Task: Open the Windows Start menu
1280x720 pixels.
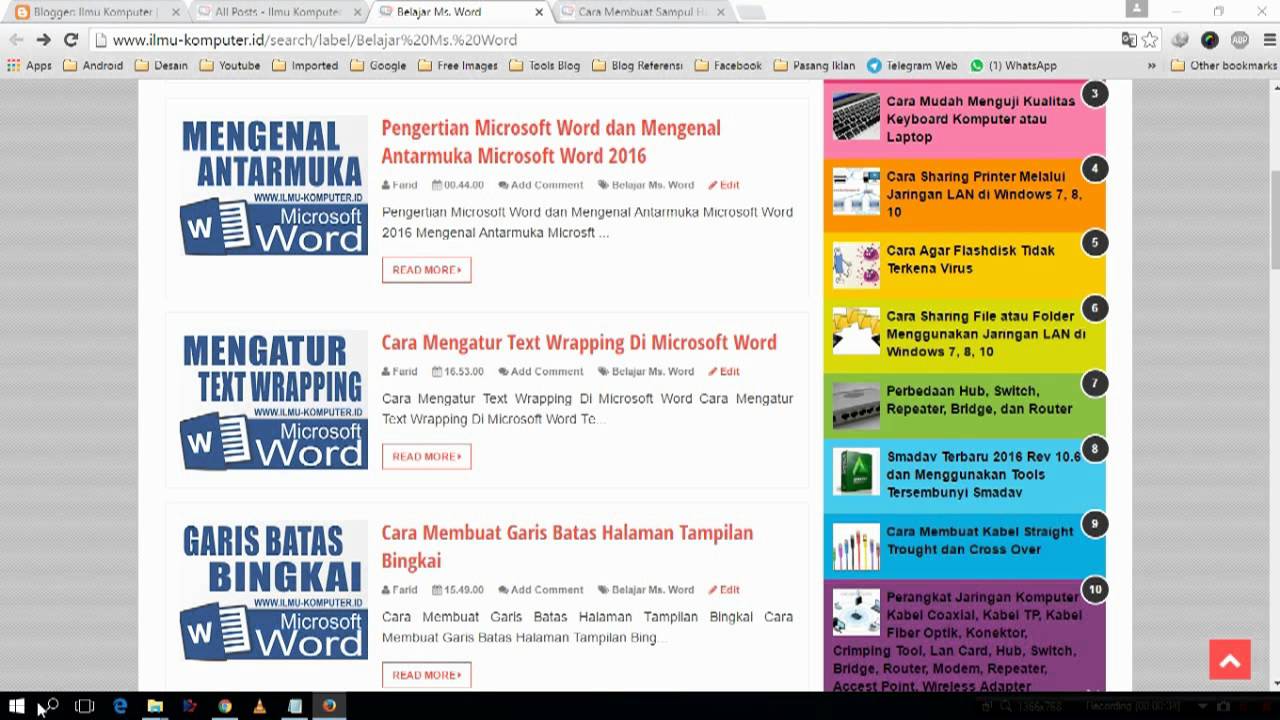Action: pos(16,706)
